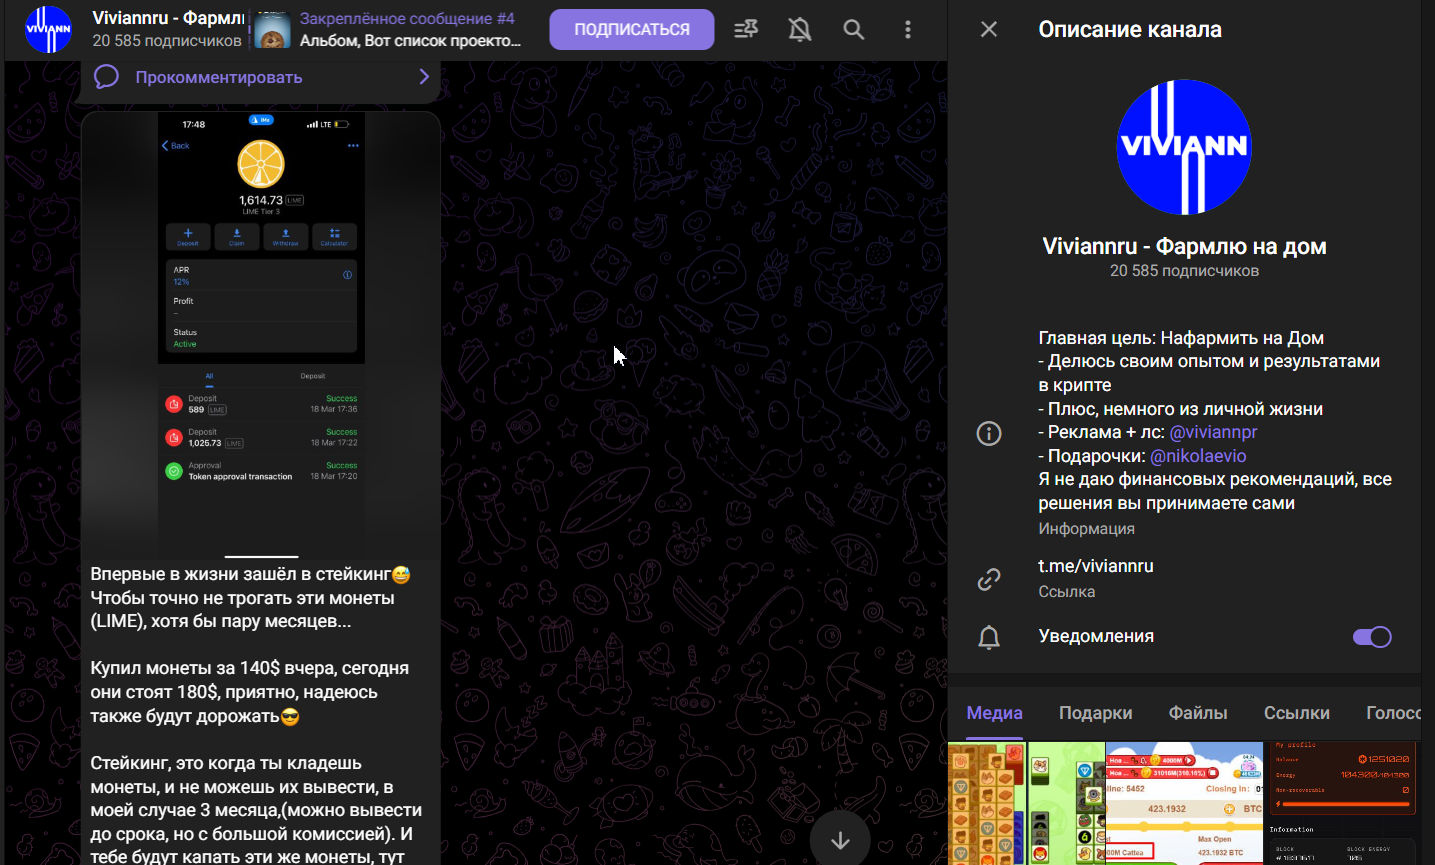Open the first media thumbnail with orange tiles

tap(987, 803)
